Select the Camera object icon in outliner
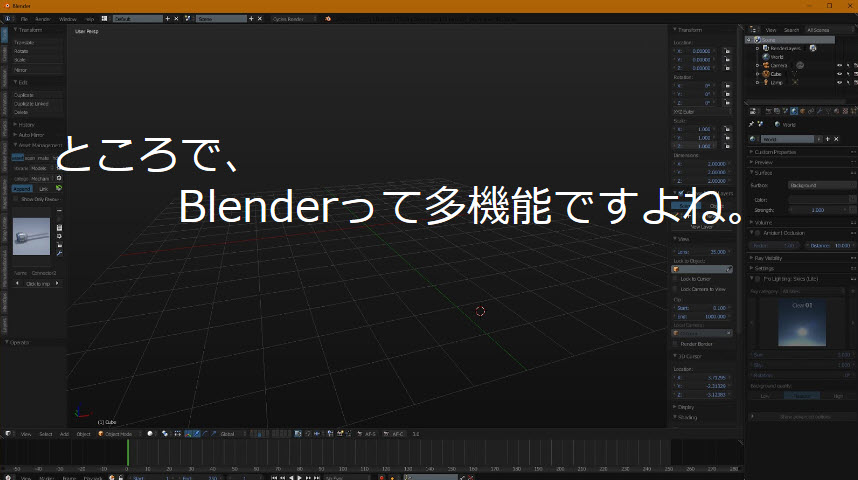Image resolution: width=858 pixels, height=480 pixels. point(766,66)
